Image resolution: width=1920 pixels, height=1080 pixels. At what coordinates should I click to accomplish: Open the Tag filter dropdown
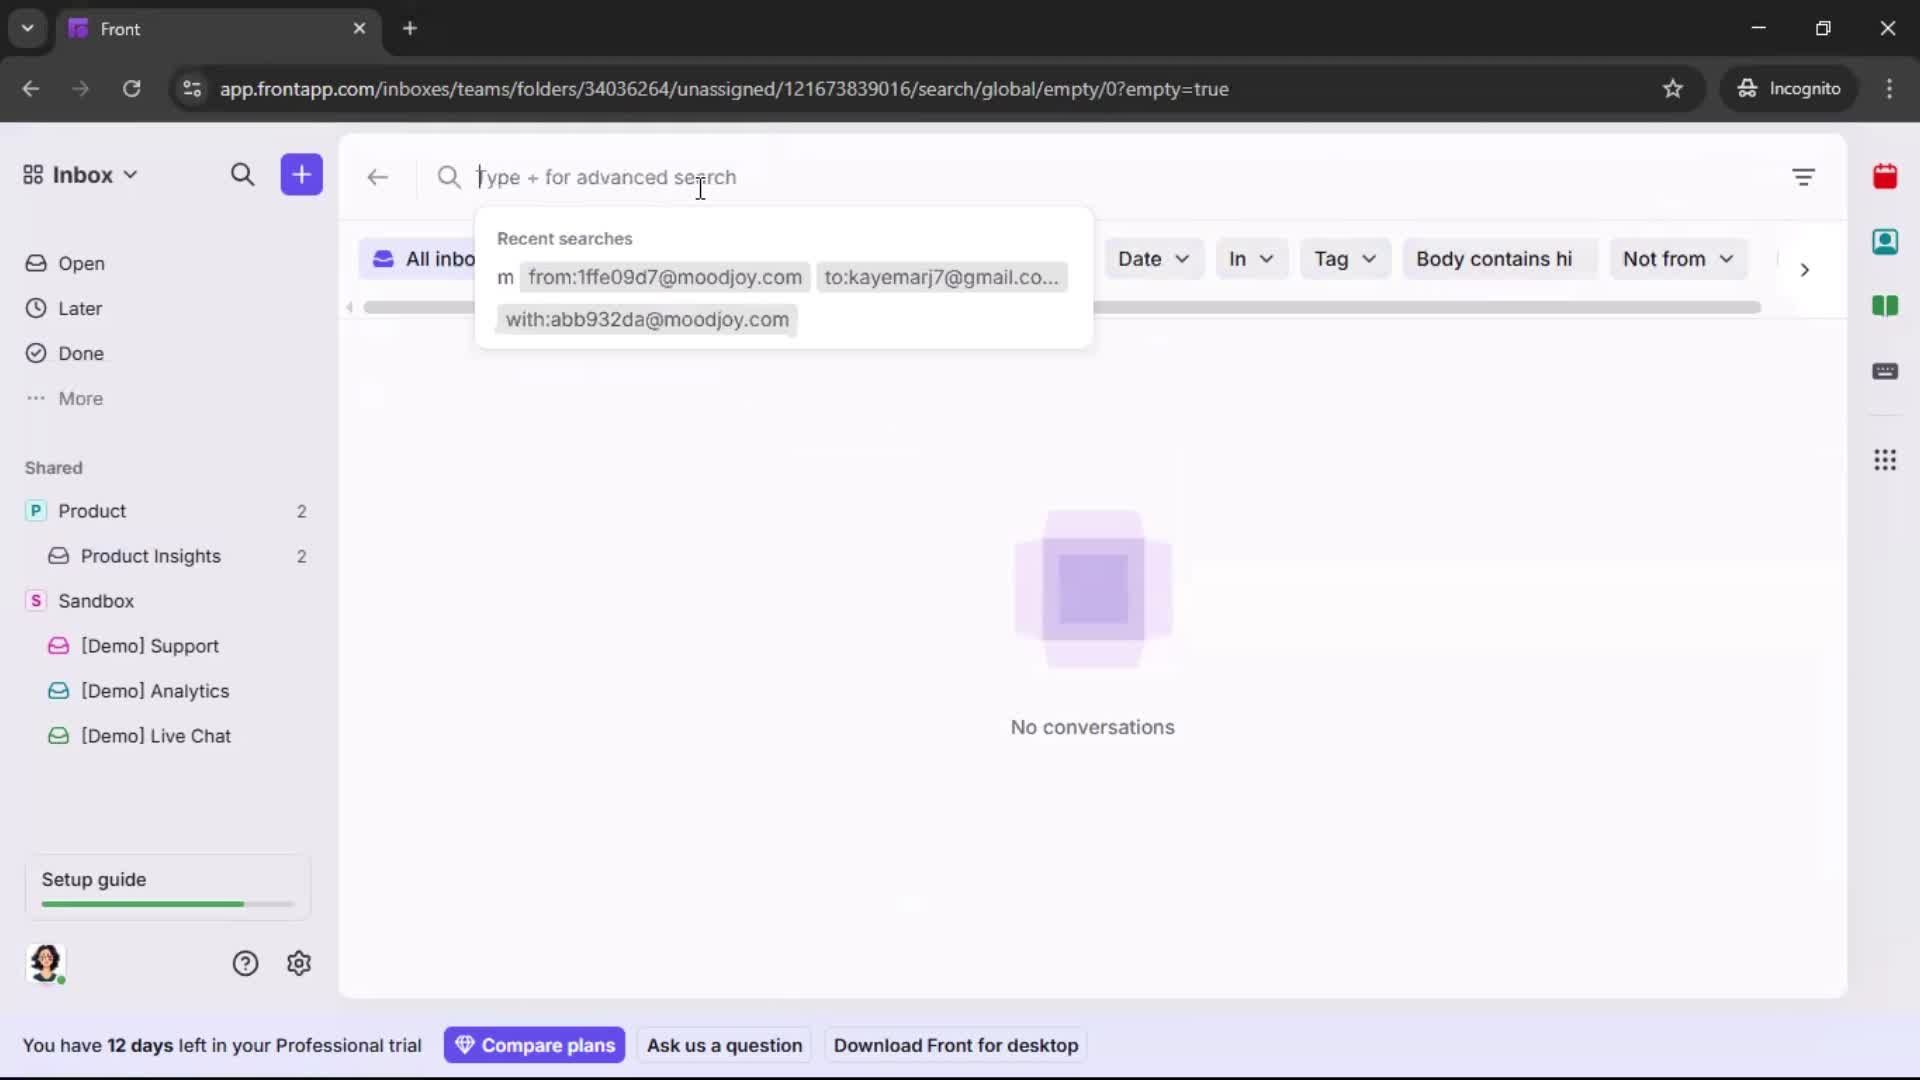coord(1344,258)
